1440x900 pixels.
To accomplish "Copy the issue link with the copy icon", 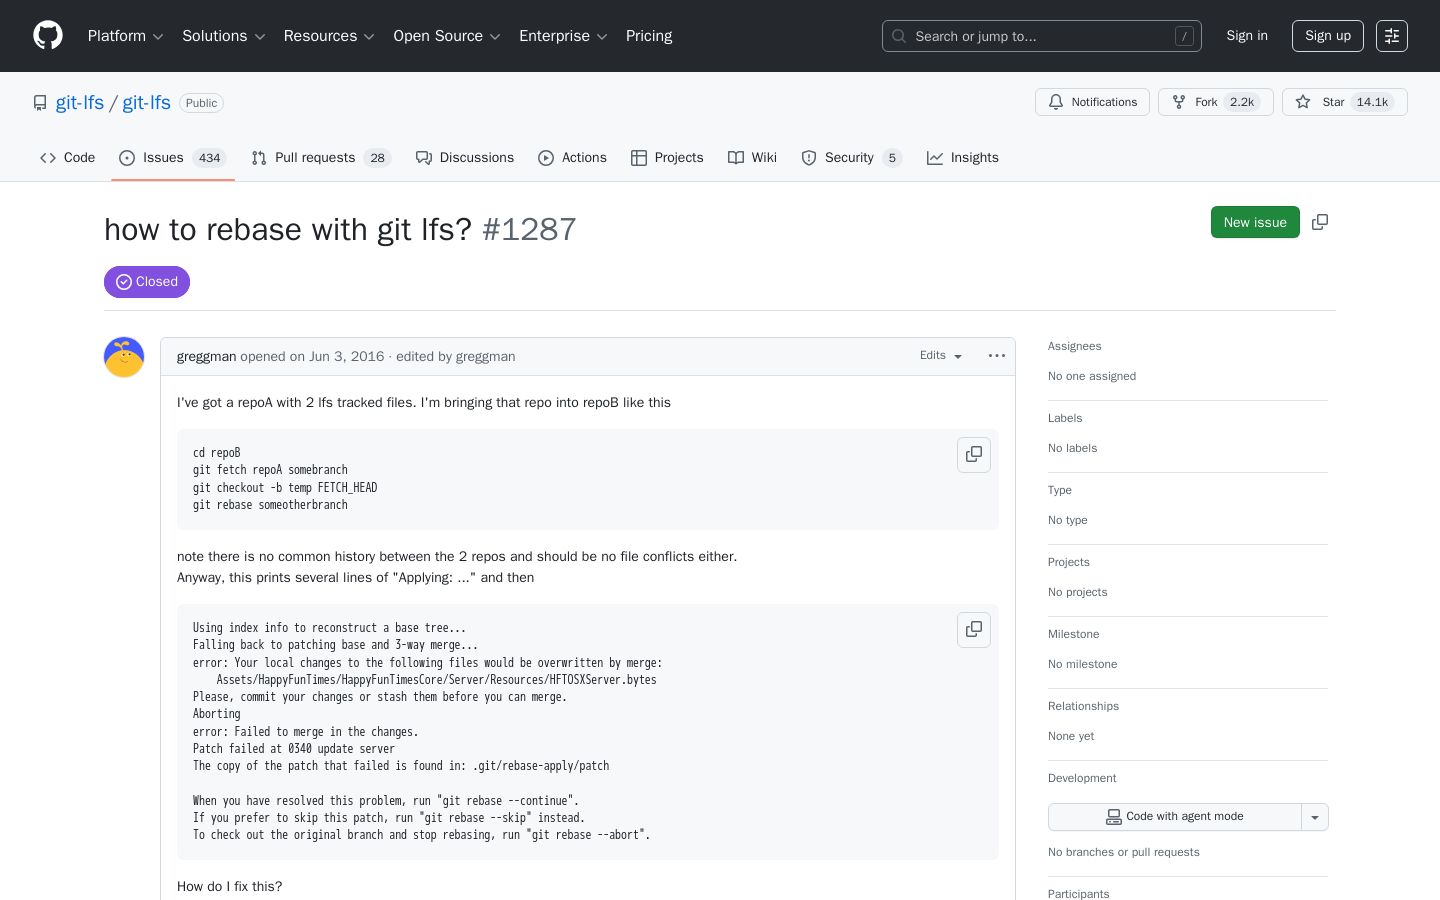I will coord(1320,222).
